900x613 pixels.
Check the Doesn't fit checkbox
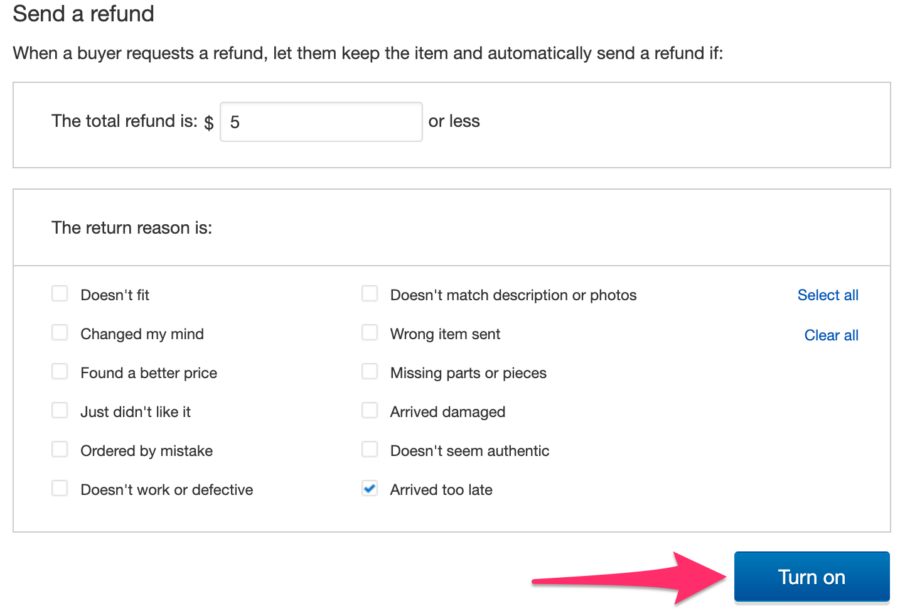coord(59,294)
